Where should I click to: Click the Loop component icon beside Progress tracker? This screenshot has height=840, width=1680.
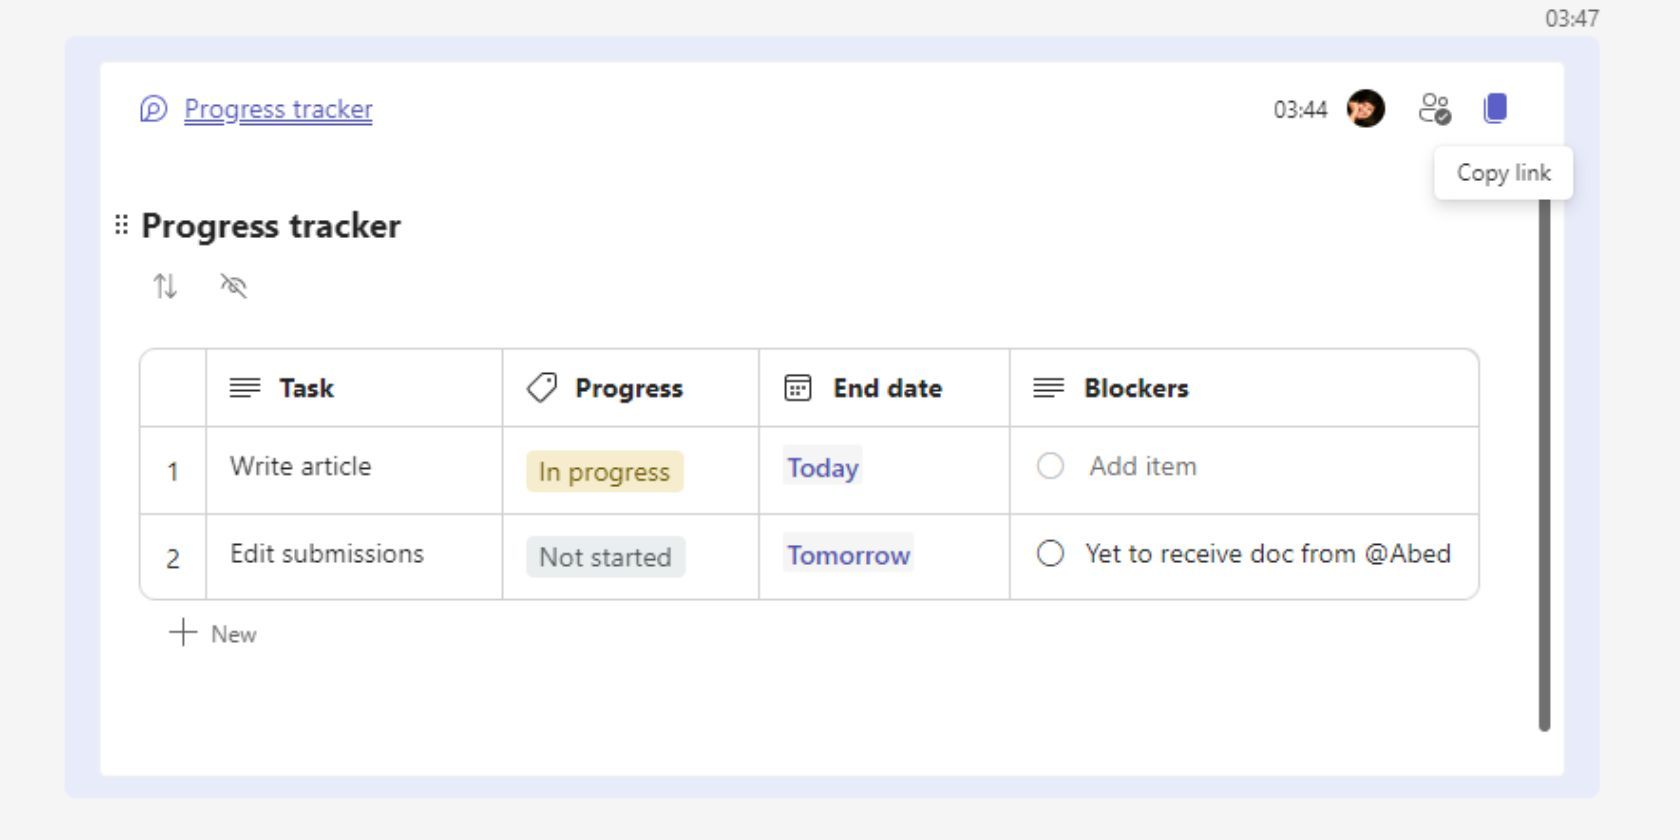coord(154,108)
